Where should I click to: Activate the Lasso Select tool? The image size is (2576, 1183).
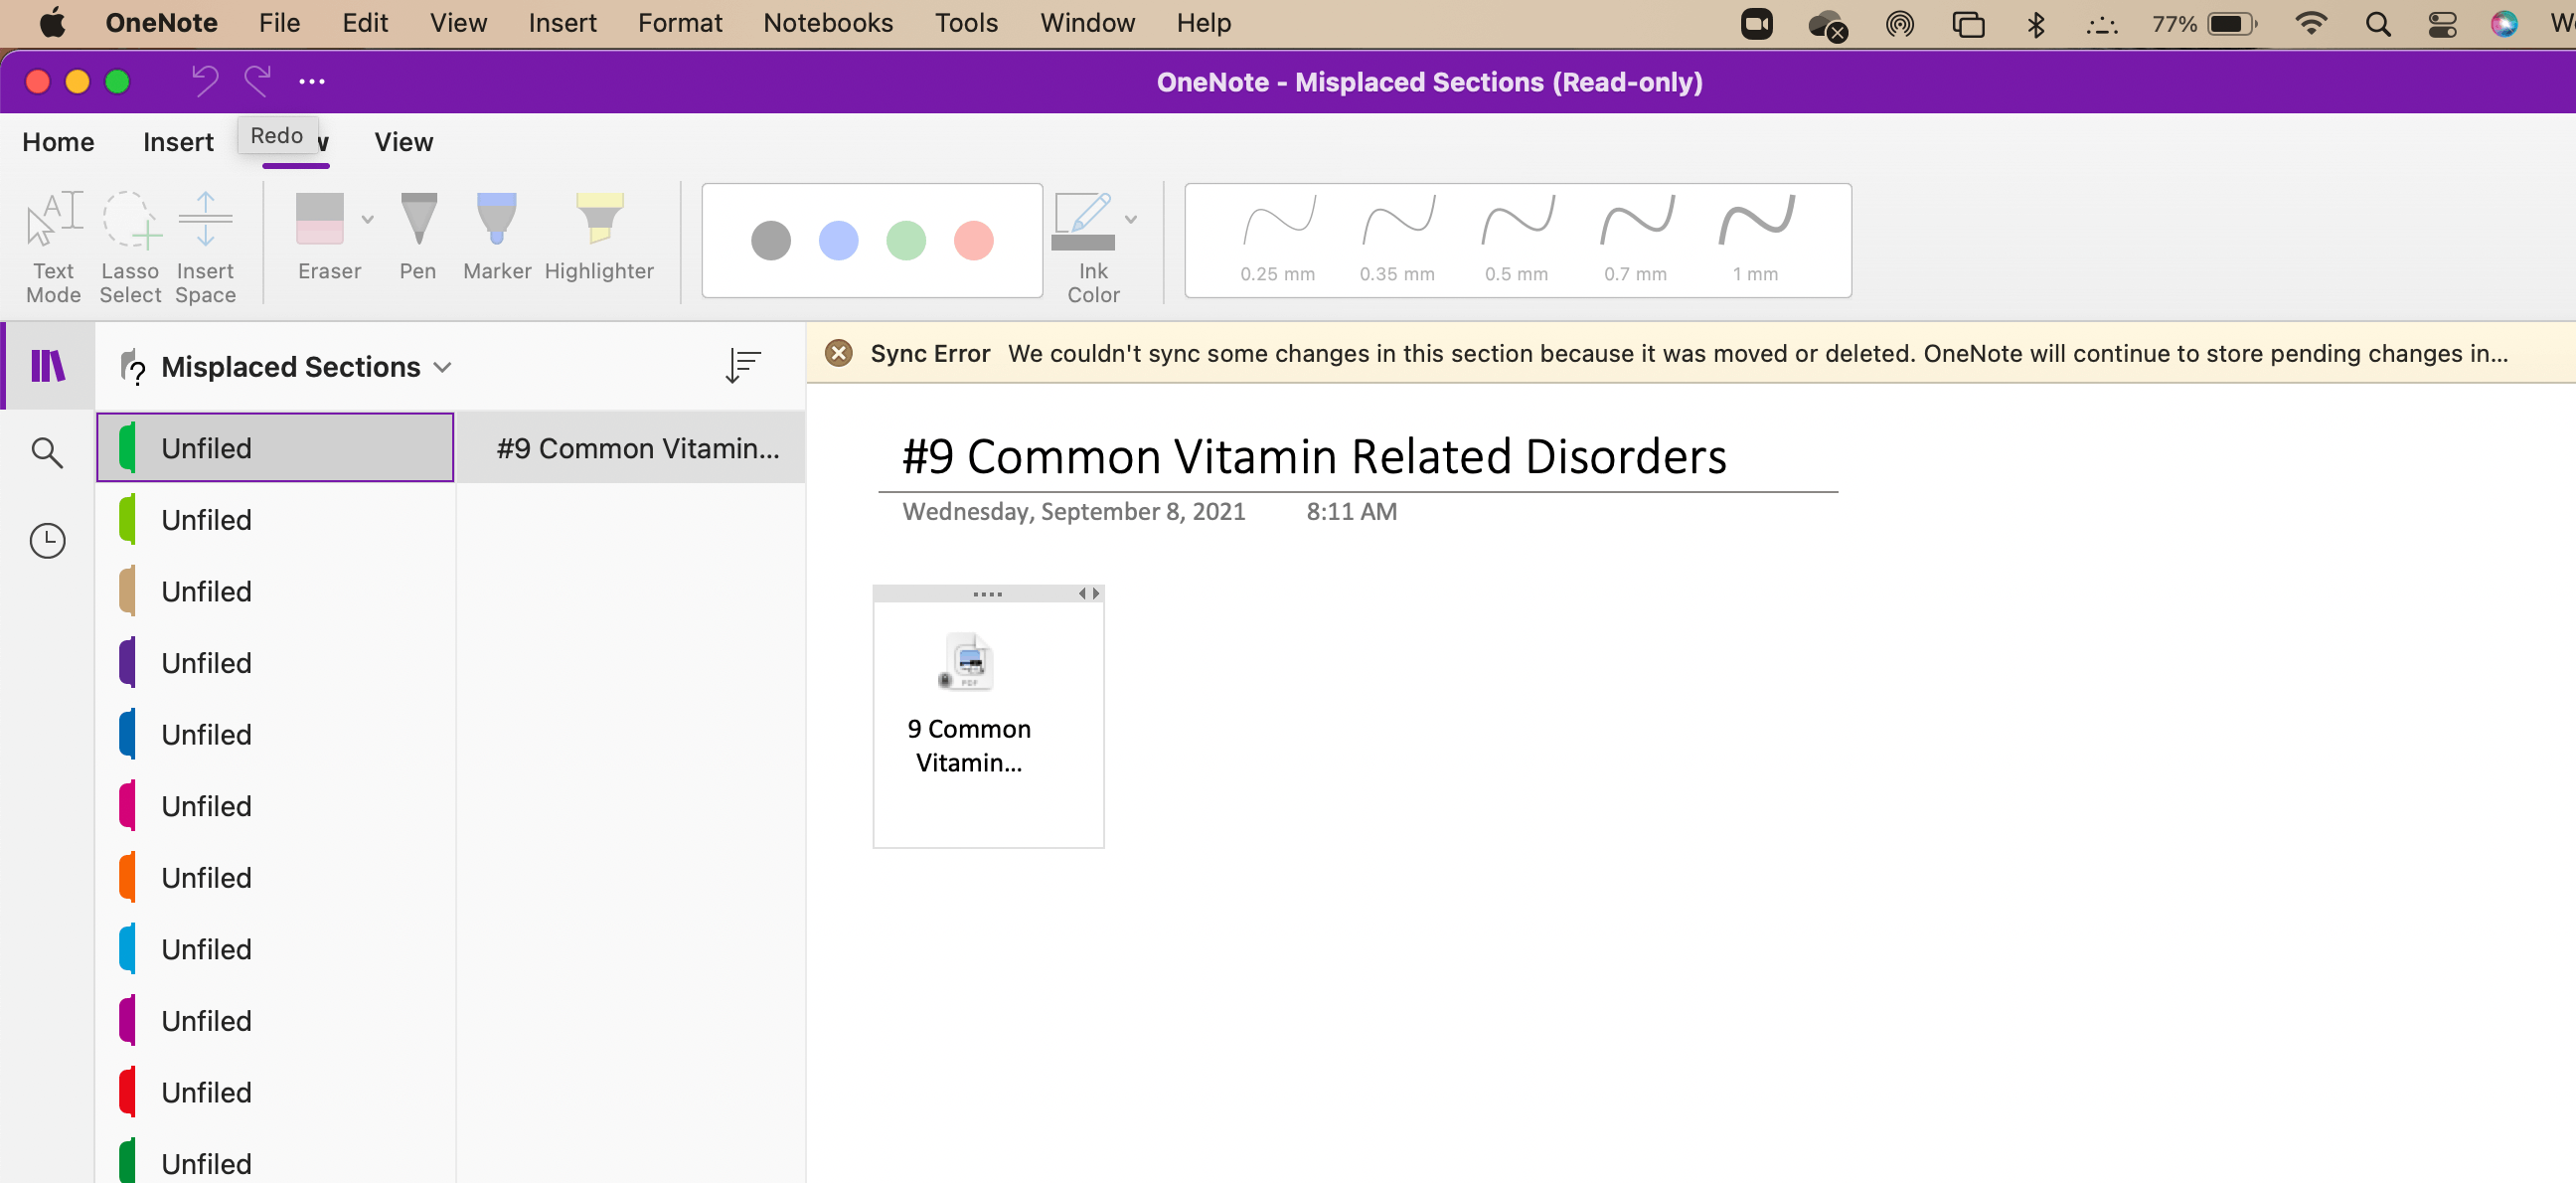130,246
